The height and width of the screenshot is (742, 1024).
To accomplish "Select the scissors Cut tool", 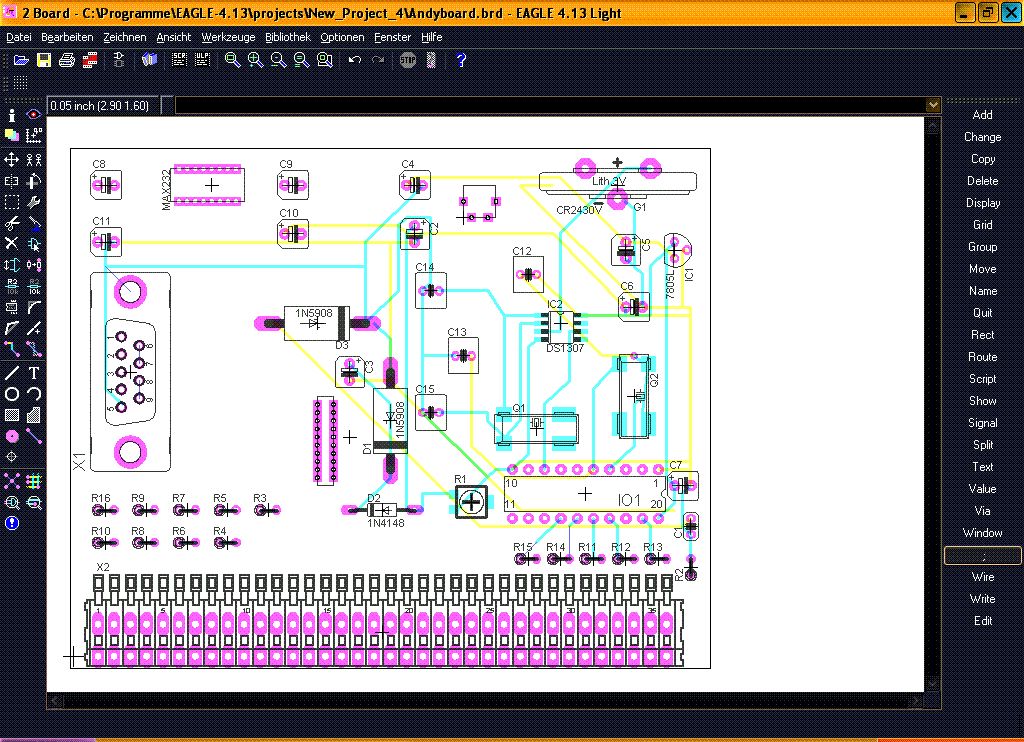I will point(12,222).
